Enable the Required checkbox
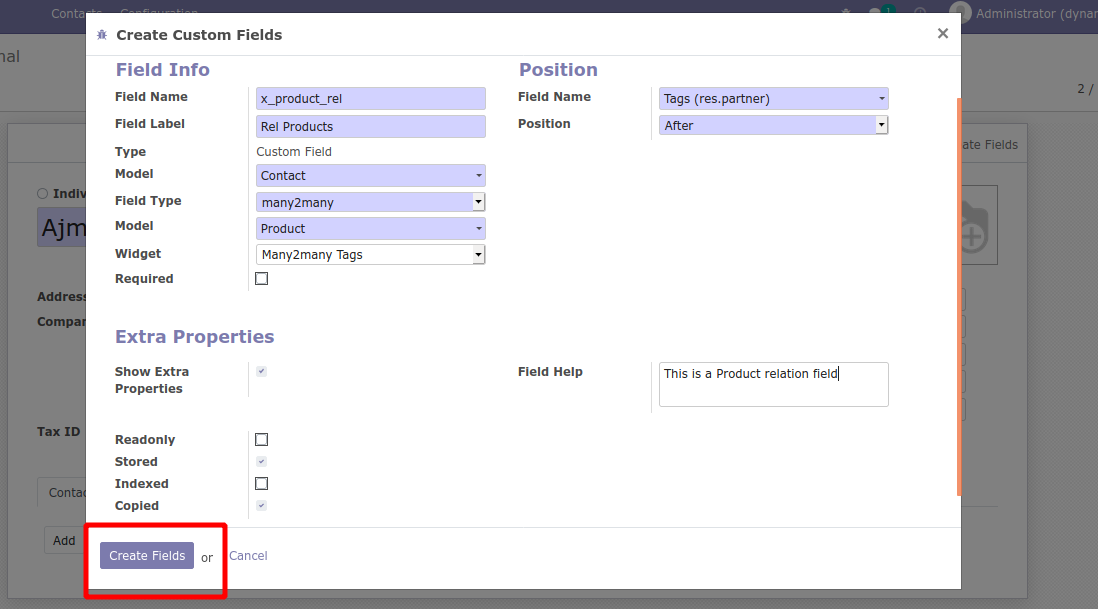This screenshot has height=609, width=1098. point(262,279)
